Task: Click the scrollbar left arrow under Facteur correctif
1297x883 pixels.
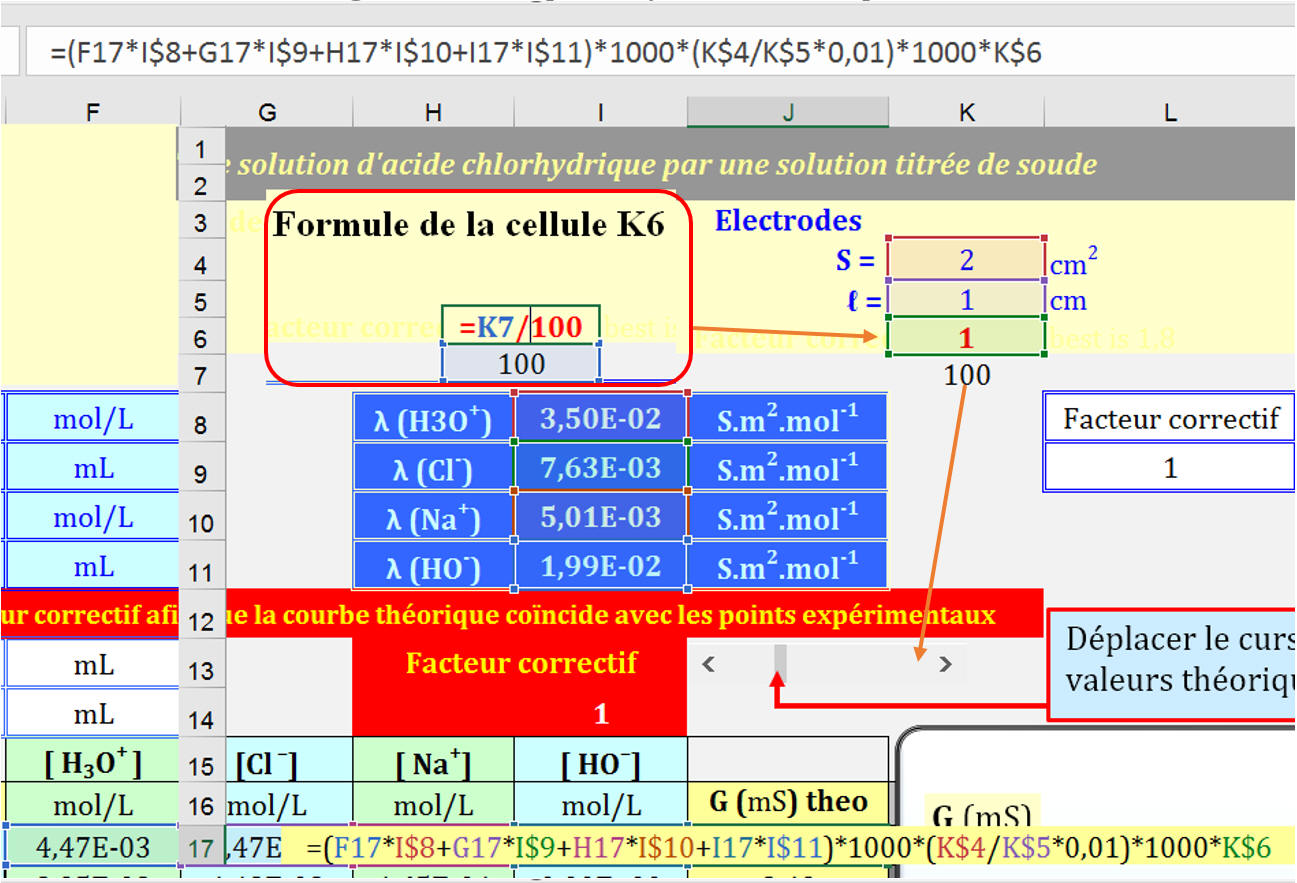Action: pos(709,664)
